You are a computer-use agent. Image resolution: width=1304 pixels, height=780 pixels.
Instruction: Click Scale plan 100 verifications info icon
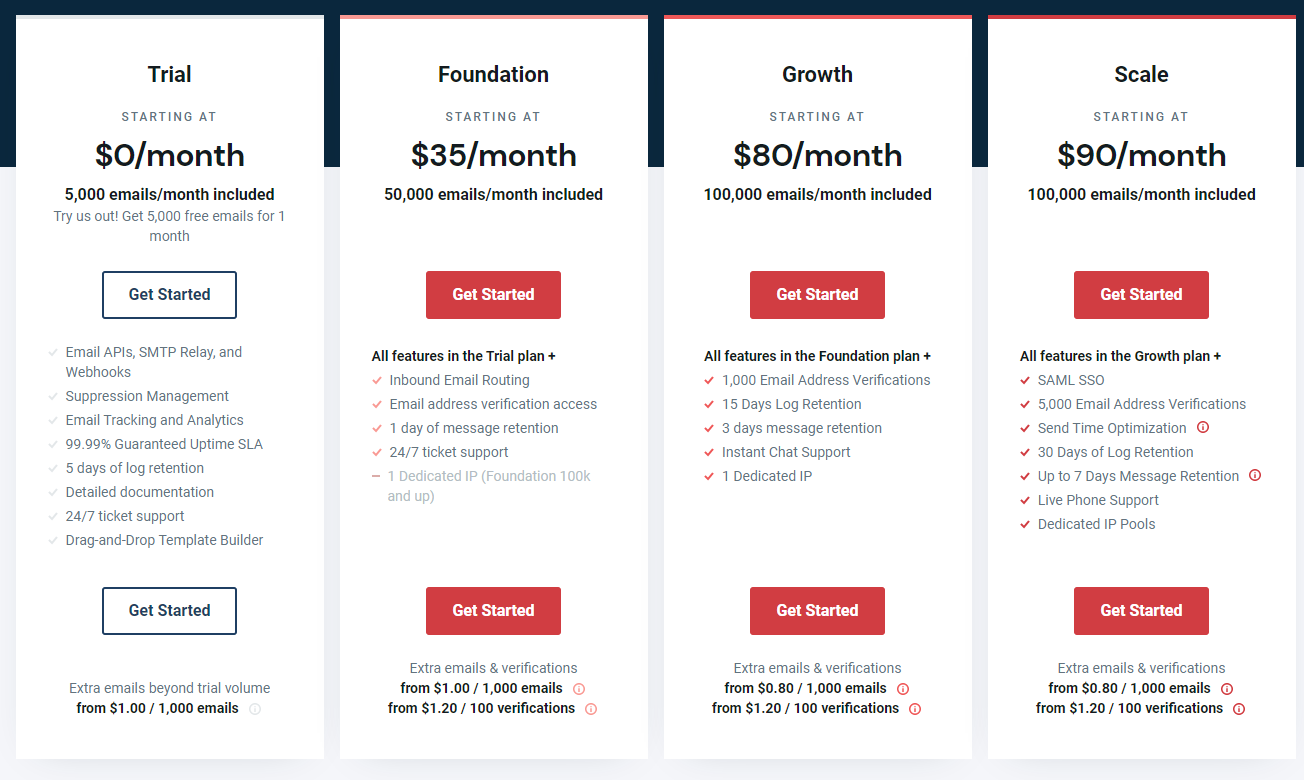click(1239, 709)
